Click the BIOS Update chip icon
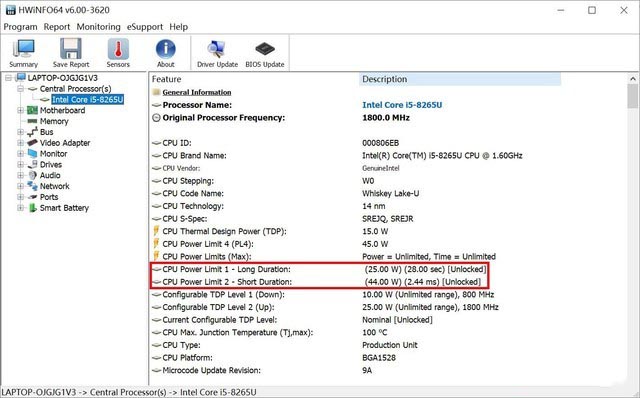The width and height of the screenshot is (640, 398). point(265,49)
